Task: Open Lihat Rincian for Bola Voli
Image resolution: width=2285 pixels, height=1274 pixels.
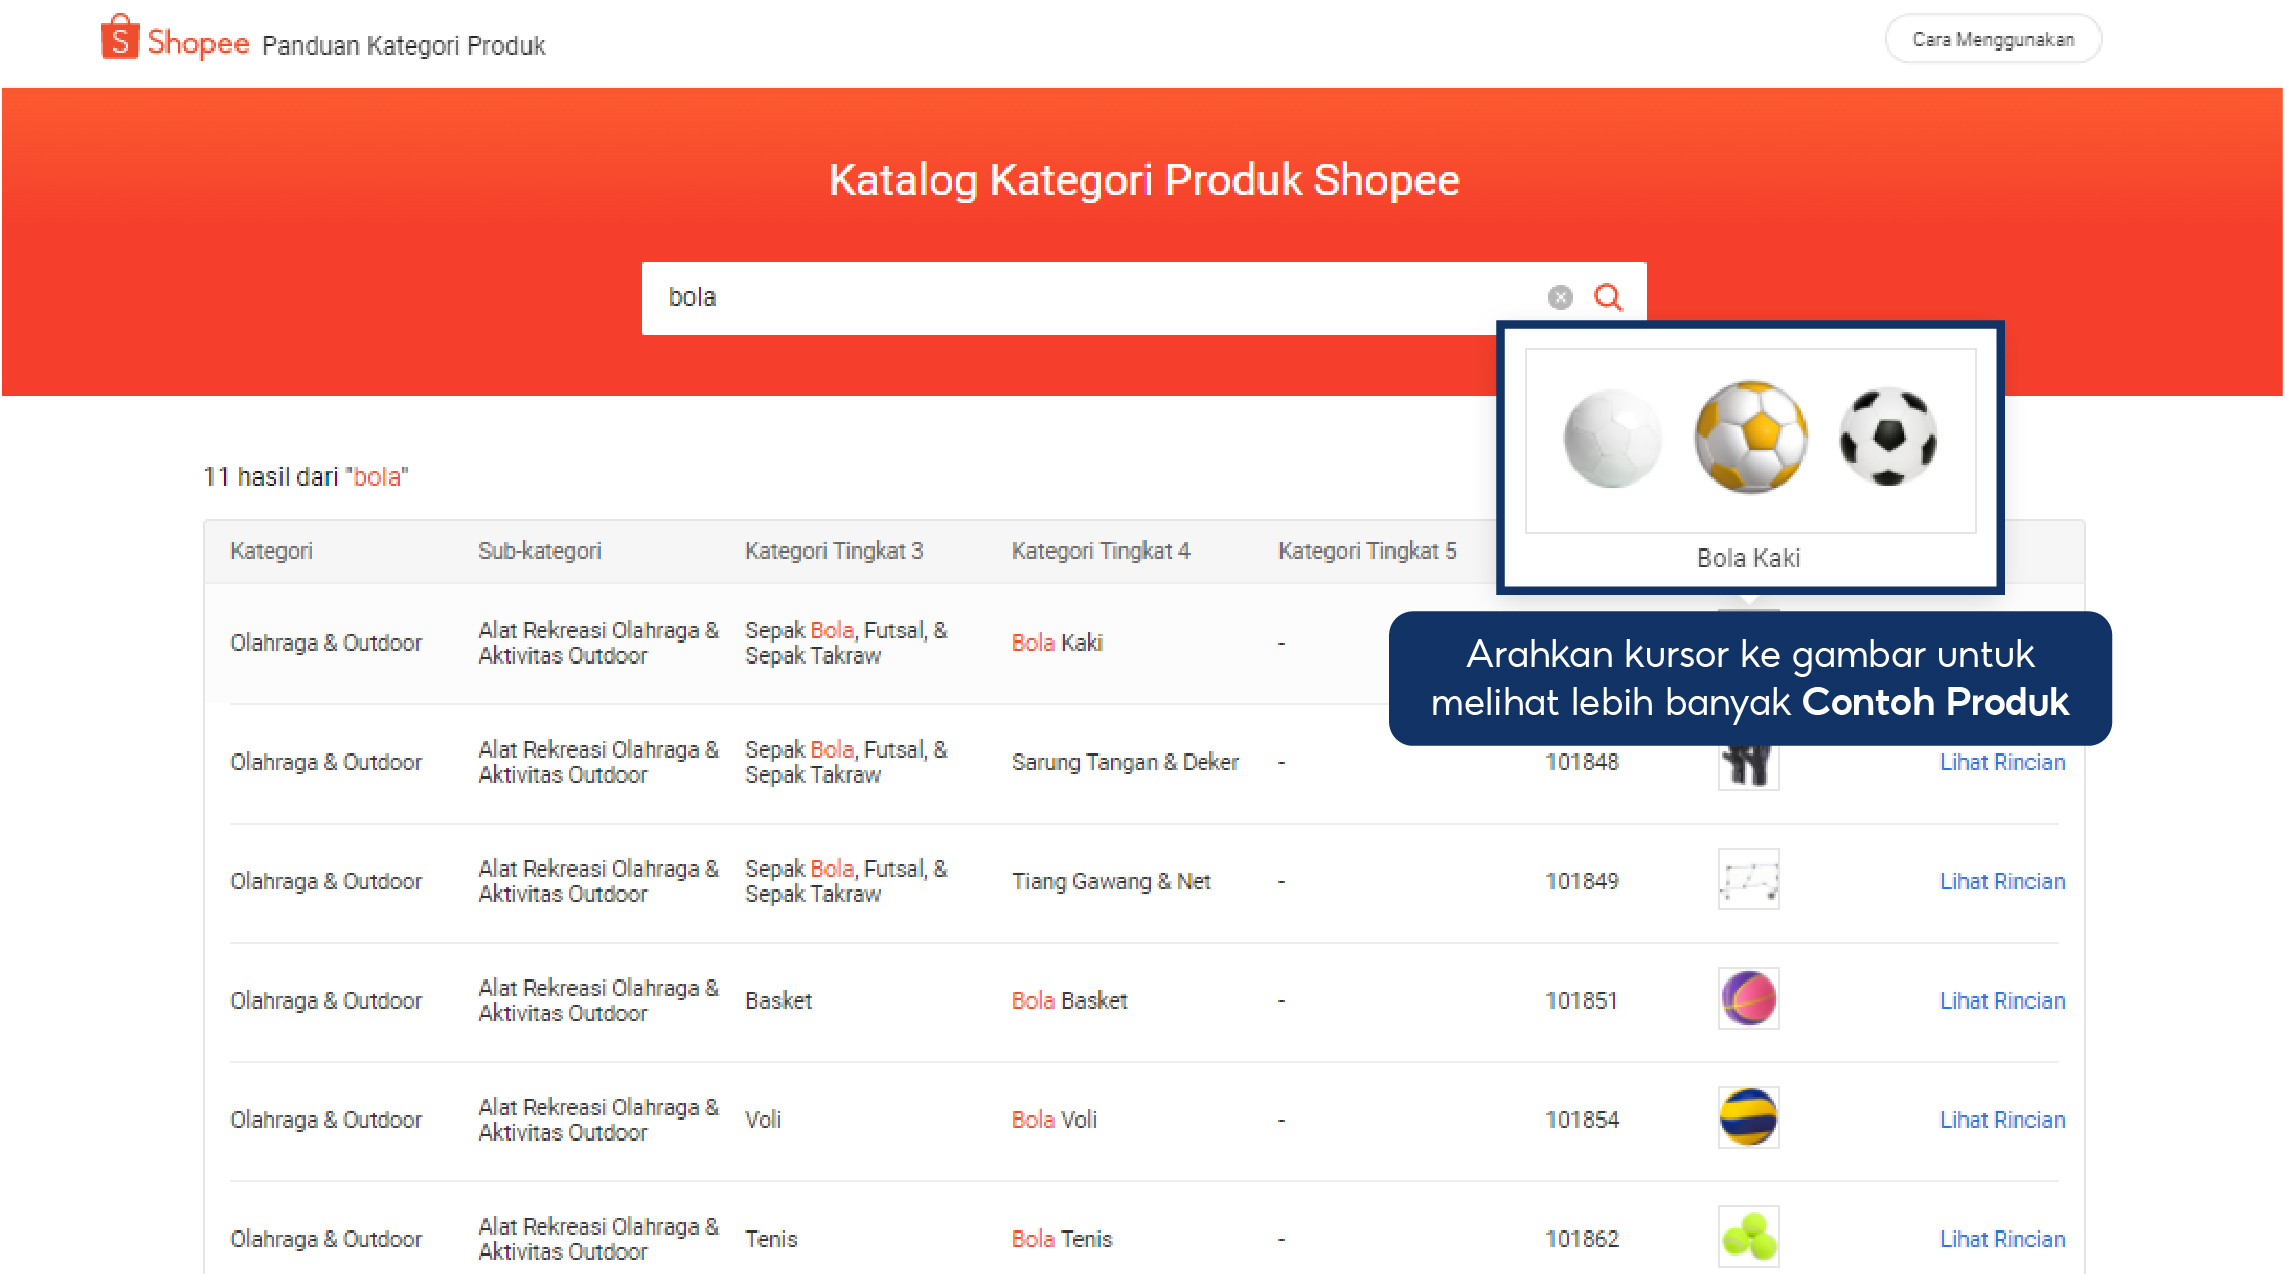Action: pyautogui.click(x=2002, y=1119)
